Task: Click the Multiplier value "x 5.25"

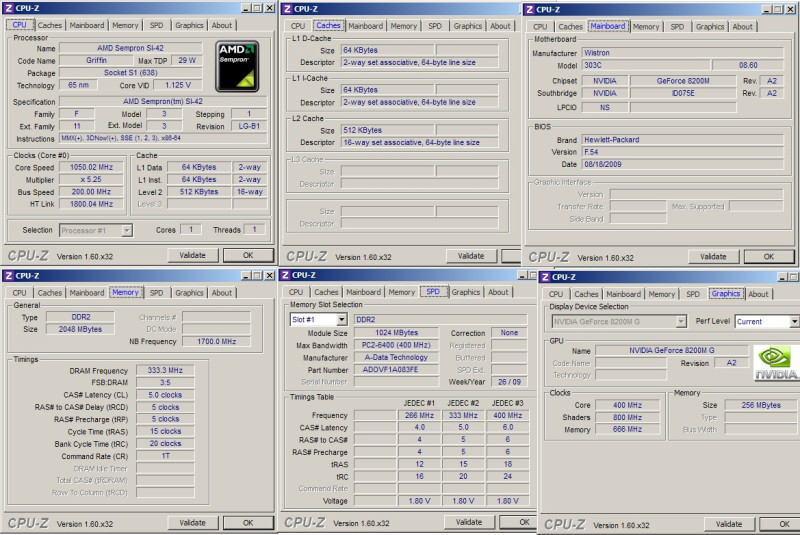Action: pos(91,180)
